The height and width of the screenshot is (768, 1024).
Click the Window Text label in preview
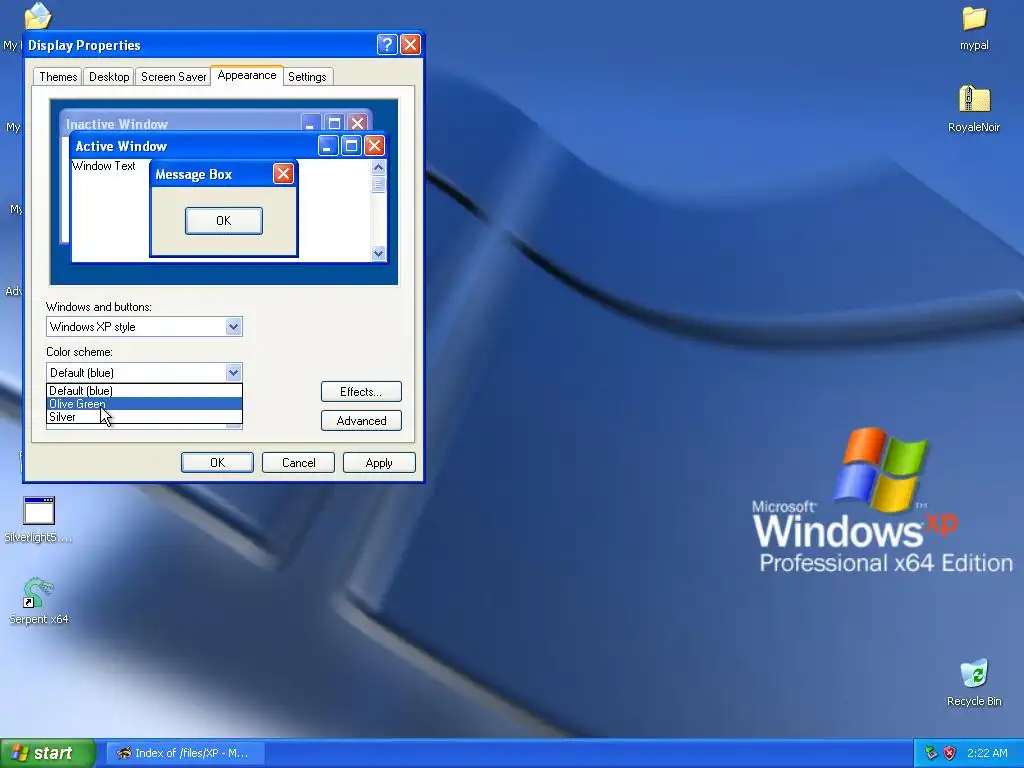(x=103, y=166)
